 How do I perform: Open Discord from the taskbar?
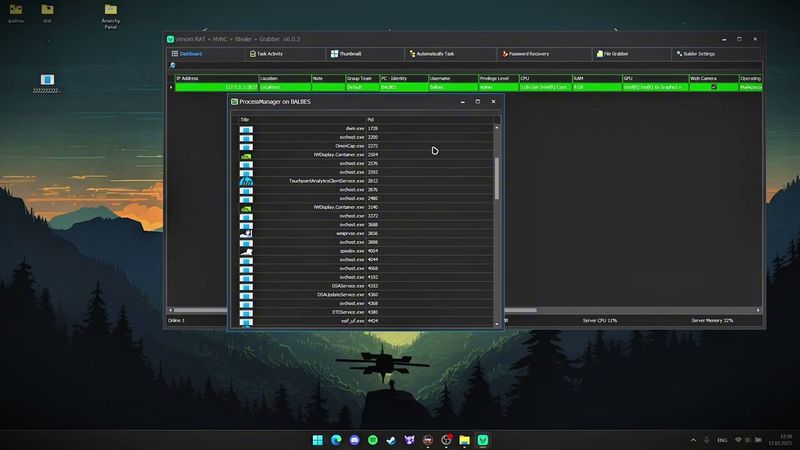point(354,440)
